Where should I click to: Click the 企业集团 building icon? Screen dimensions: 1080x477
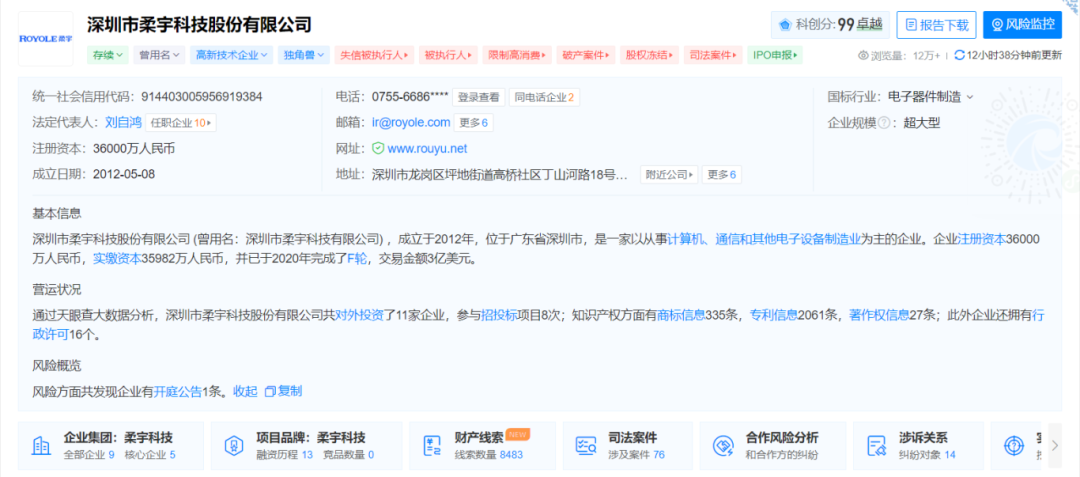coord(41,446)
